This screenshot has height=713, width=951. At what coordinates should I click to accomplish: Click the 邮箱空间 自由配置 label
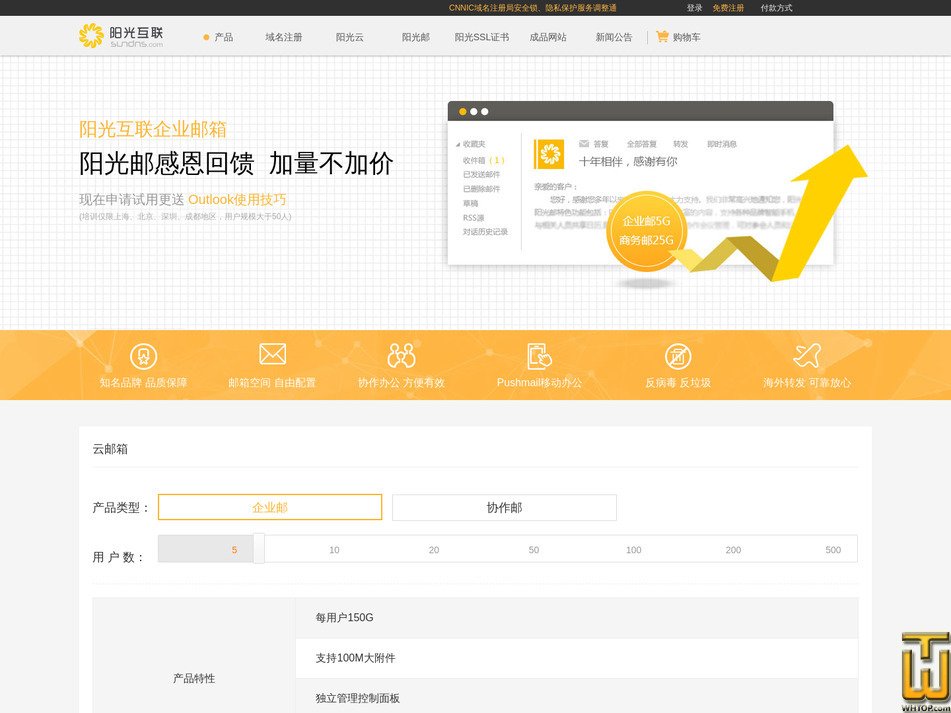click(272, 383)
